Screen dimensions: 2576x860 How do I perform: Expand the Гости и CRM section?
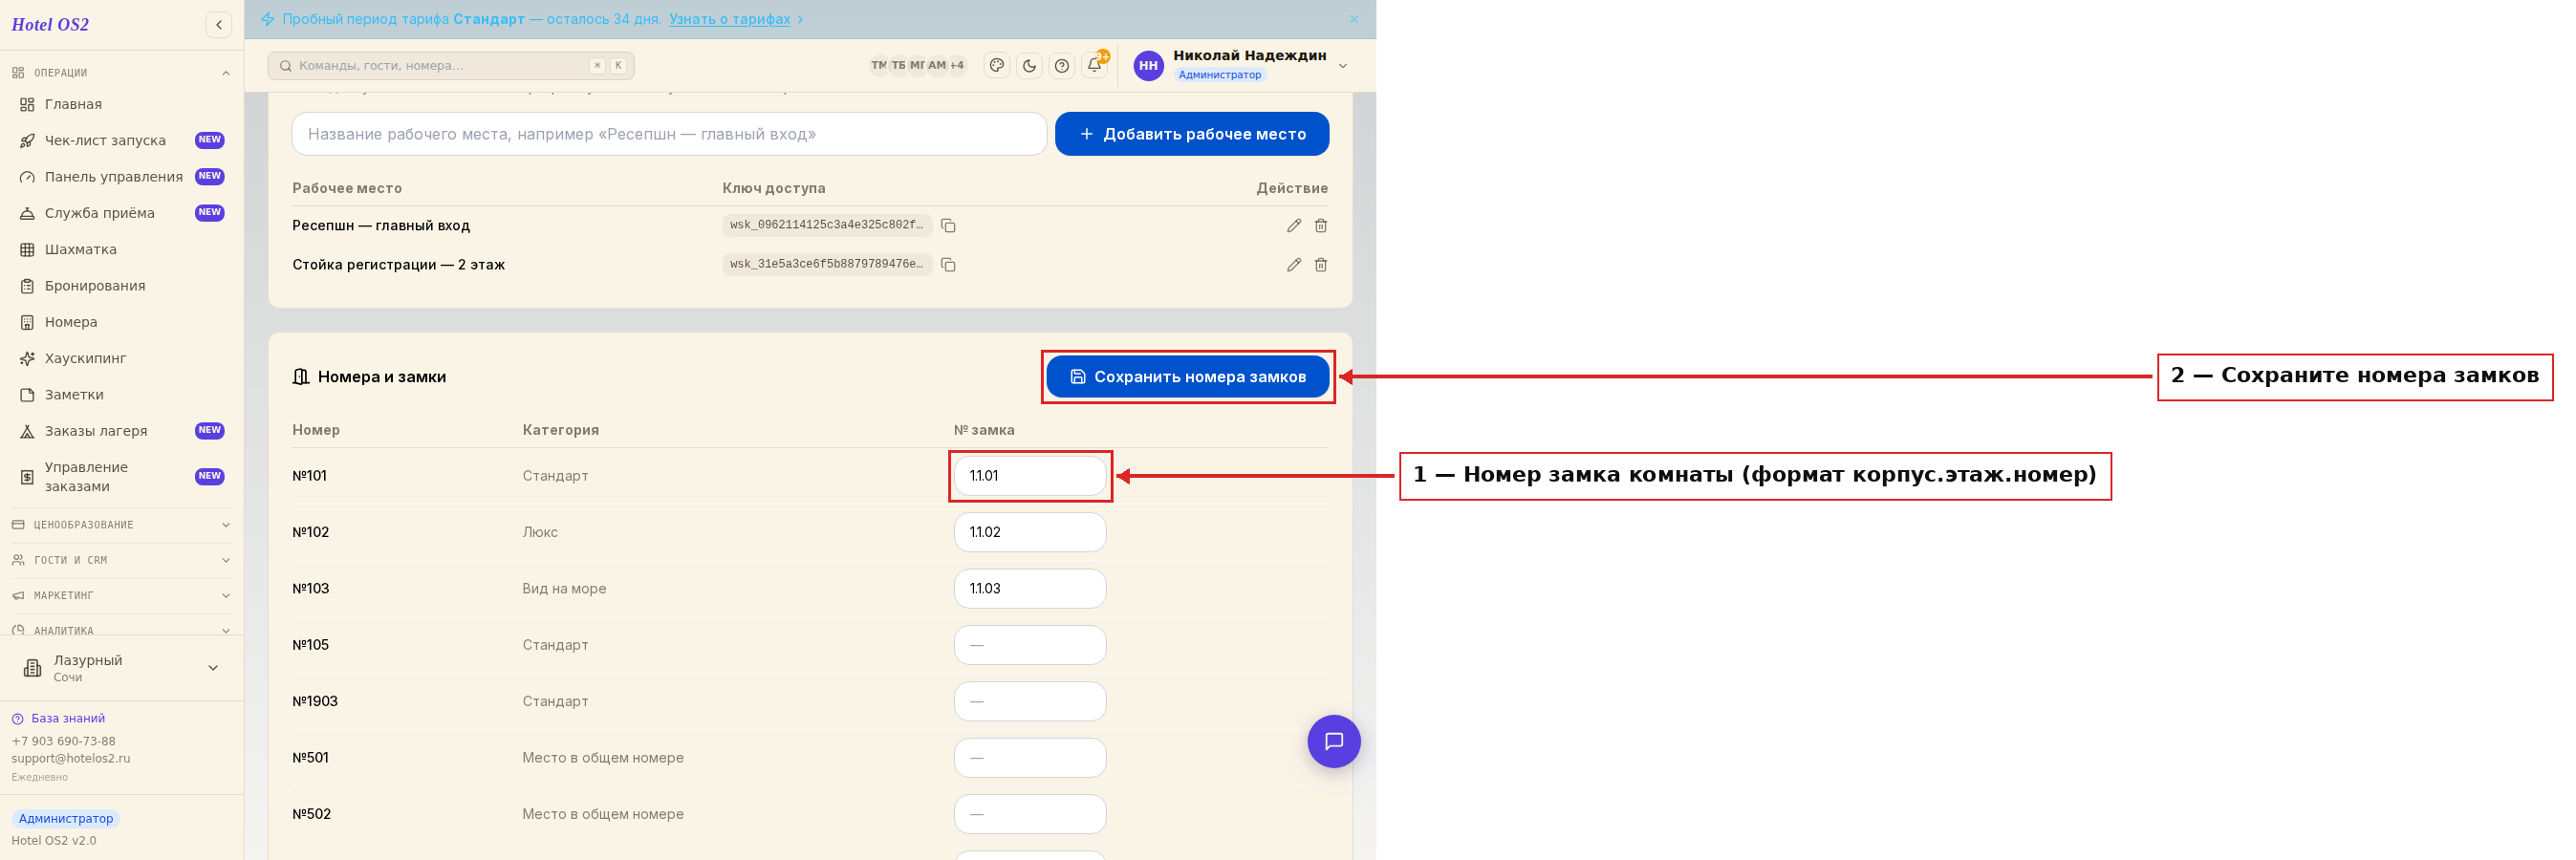coord(121,560)
